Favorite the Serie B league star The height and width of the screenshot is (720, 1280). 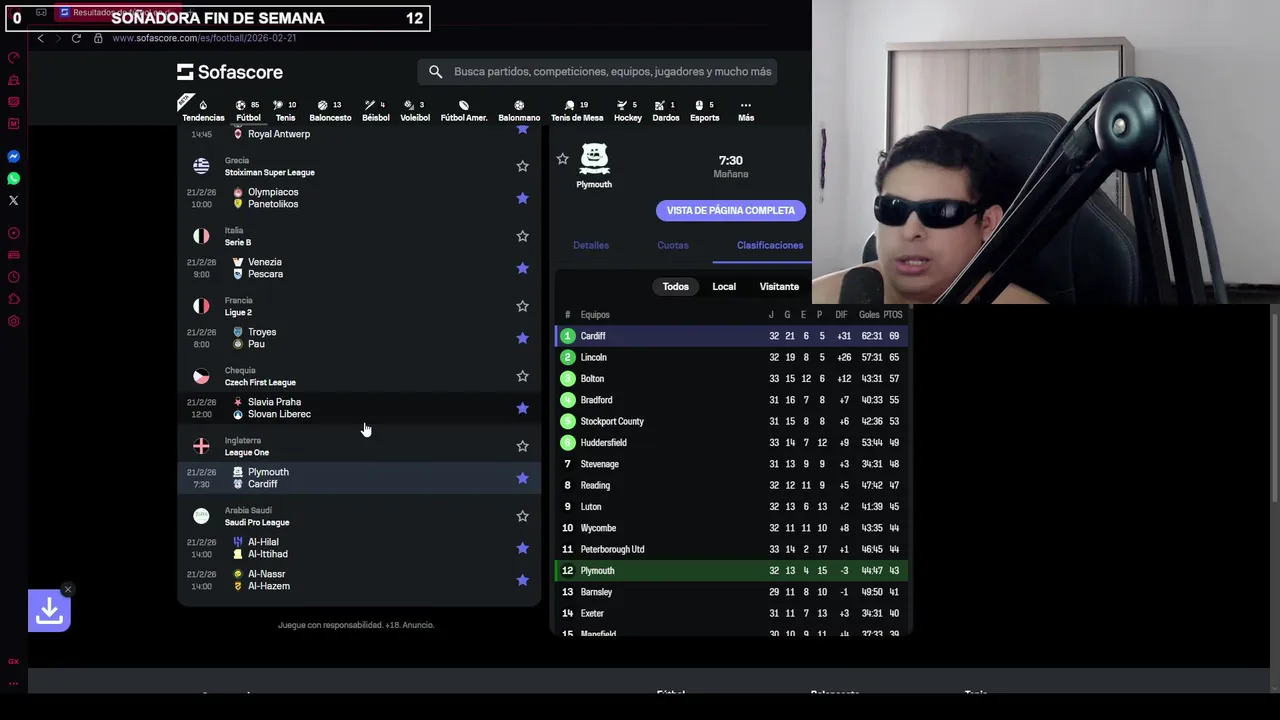[522, 236]
